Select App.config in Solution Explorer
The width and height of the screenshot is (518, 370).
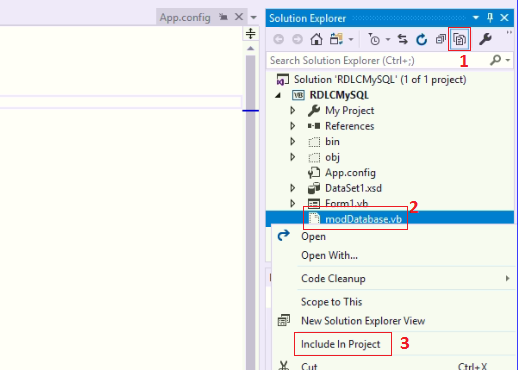[350, 173]
